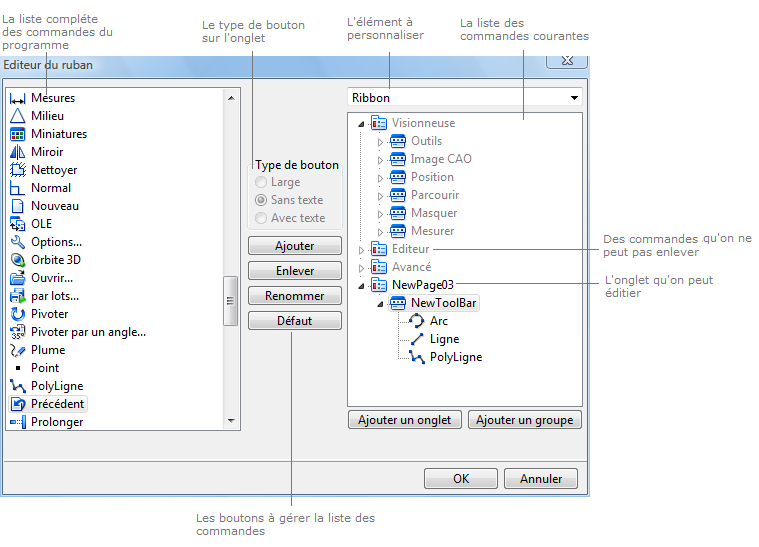Screen dimensions: 759x547
Task: Select the Large button type radio
Action: tap(262, 183)
